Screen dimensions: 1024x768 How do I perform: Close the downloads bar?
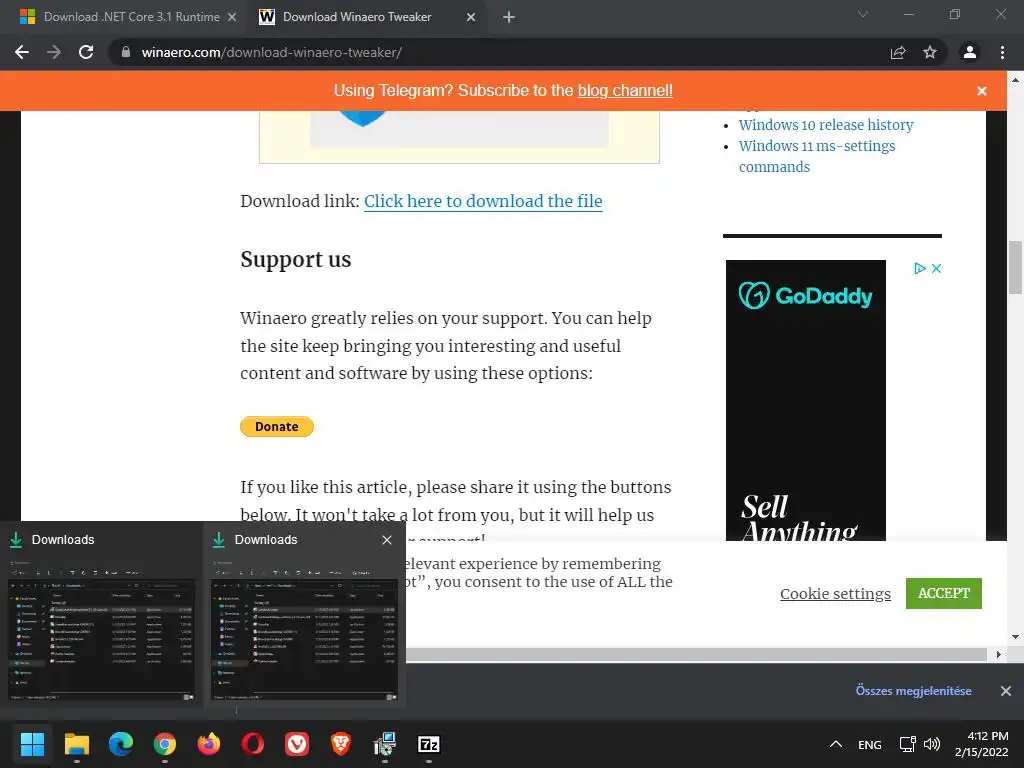1006,690
